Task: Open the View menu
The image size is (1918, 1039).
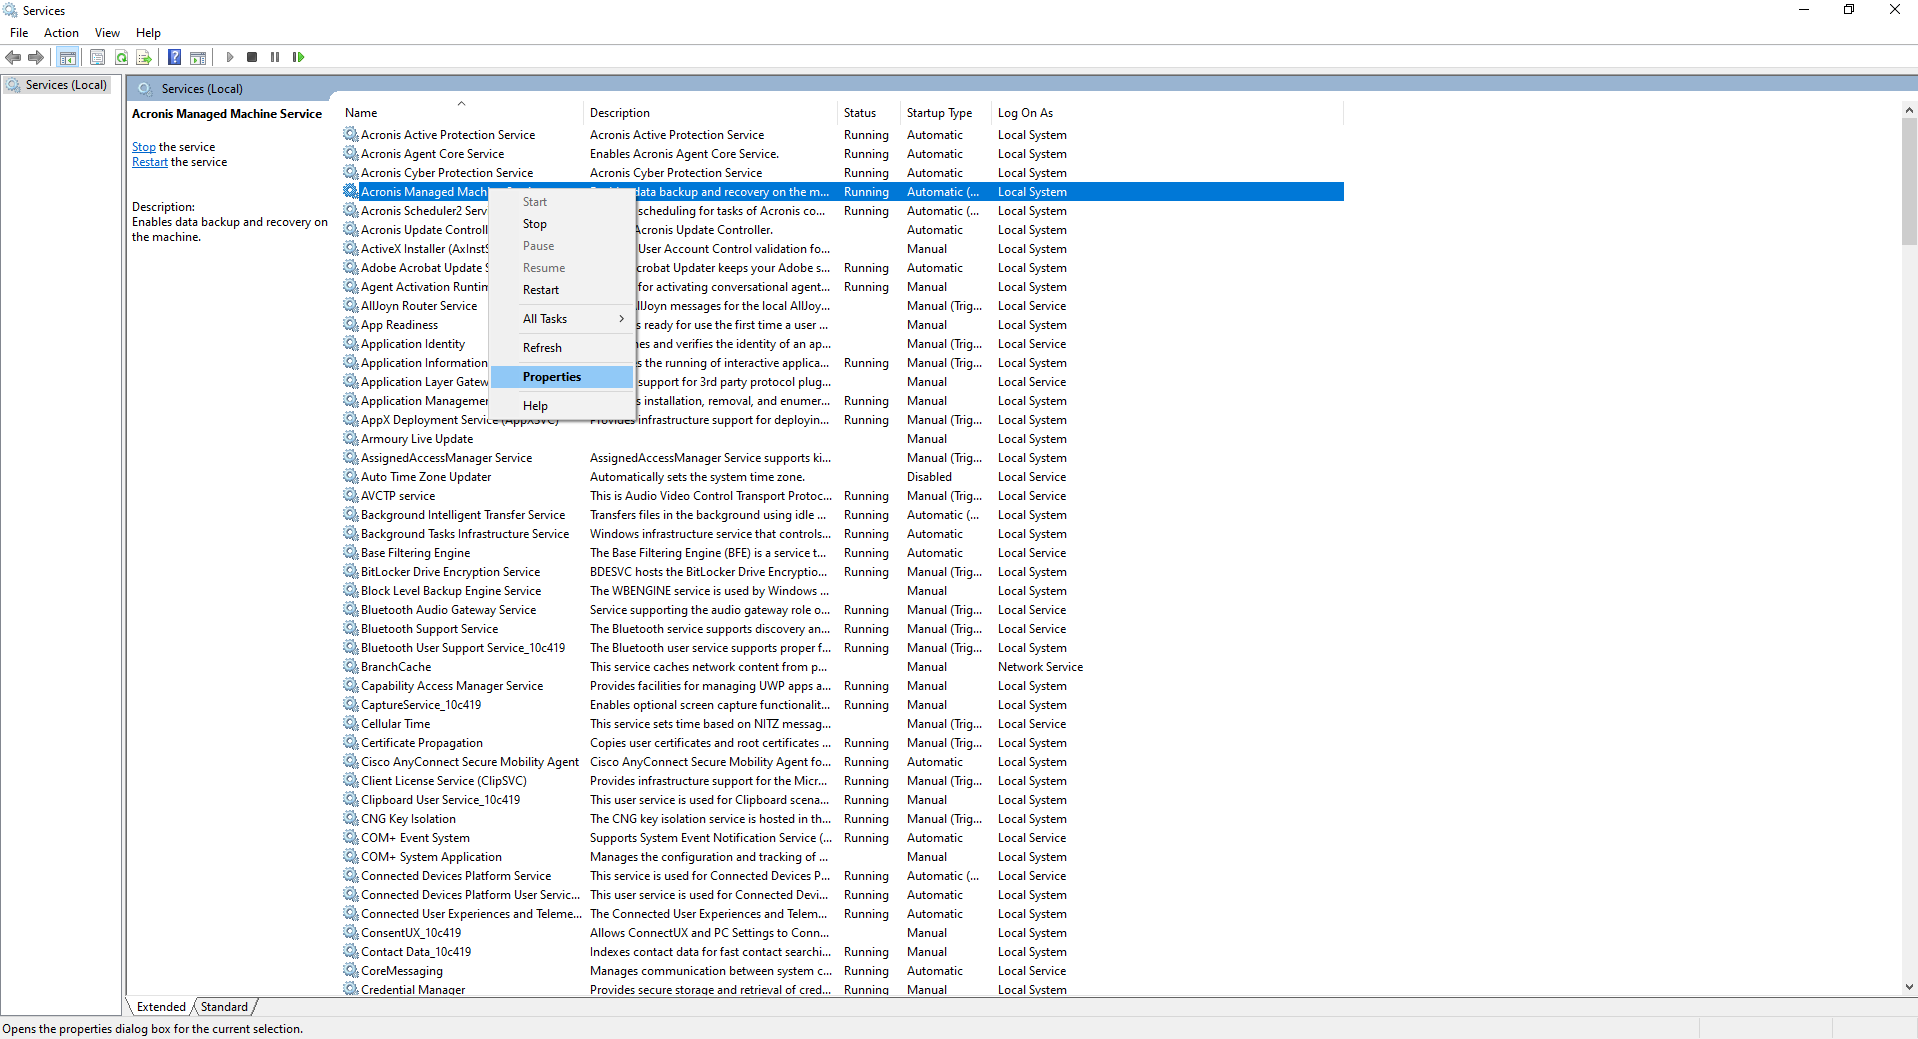Action: coord(107,33)
